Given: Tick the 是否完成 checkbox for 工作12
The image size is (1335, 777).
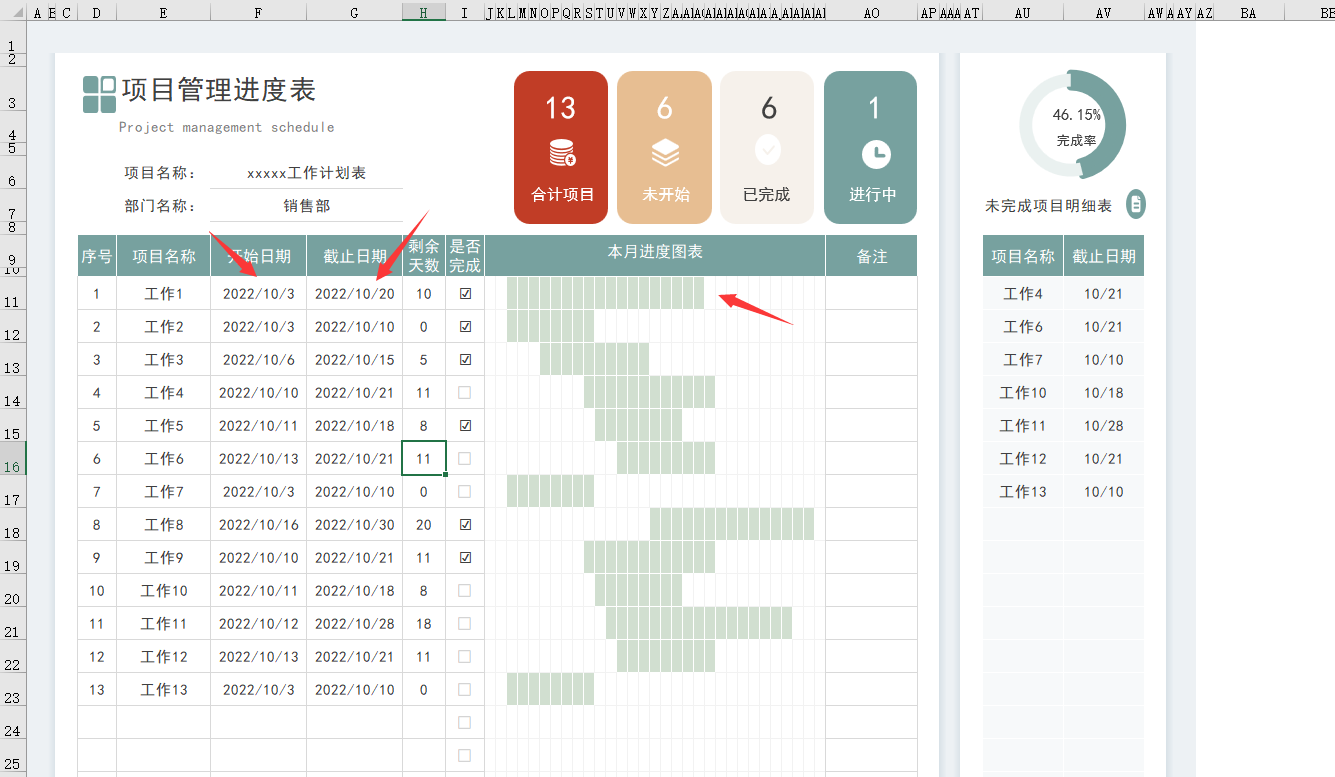Looking at the screenshot, I should (x=465, y=657).
